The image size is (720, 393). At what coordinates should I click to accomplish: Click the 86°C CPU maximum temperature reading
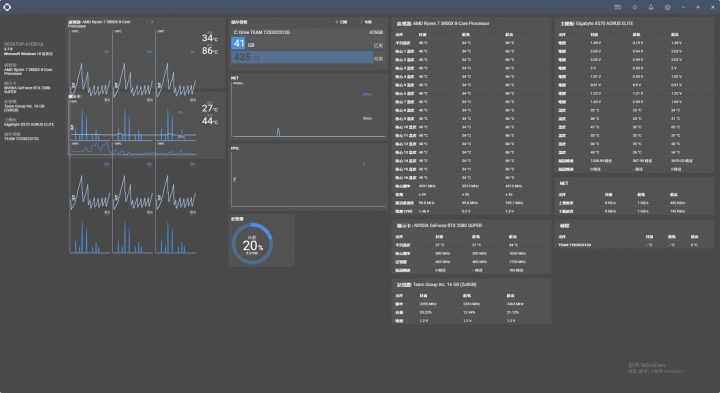[210, 51]
